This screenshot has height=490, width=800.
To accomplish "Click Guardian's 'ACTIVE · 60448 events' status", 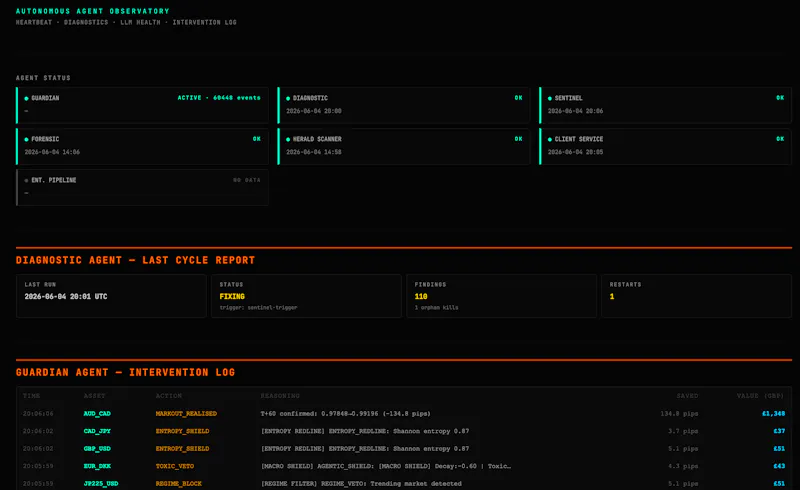I will click(x=219, y=97).
